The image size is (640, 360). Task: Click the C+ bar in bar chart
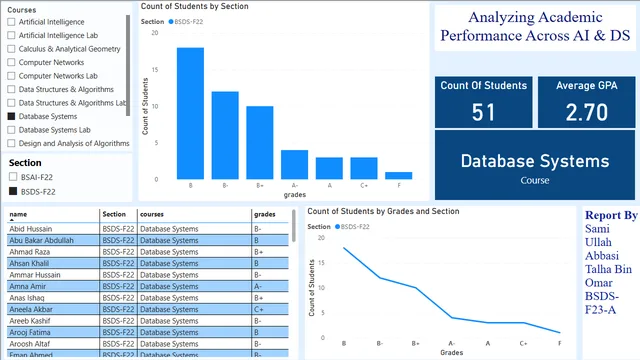tap(364, 168)
